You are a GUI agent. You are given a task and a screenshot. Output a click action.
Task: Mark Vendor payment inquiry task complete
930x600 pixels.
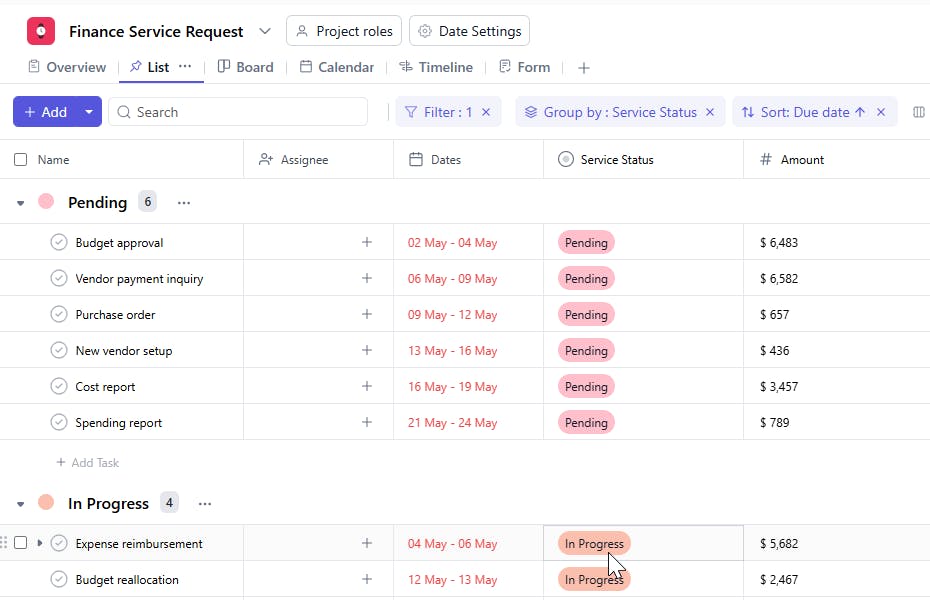(x=59, y=279)
